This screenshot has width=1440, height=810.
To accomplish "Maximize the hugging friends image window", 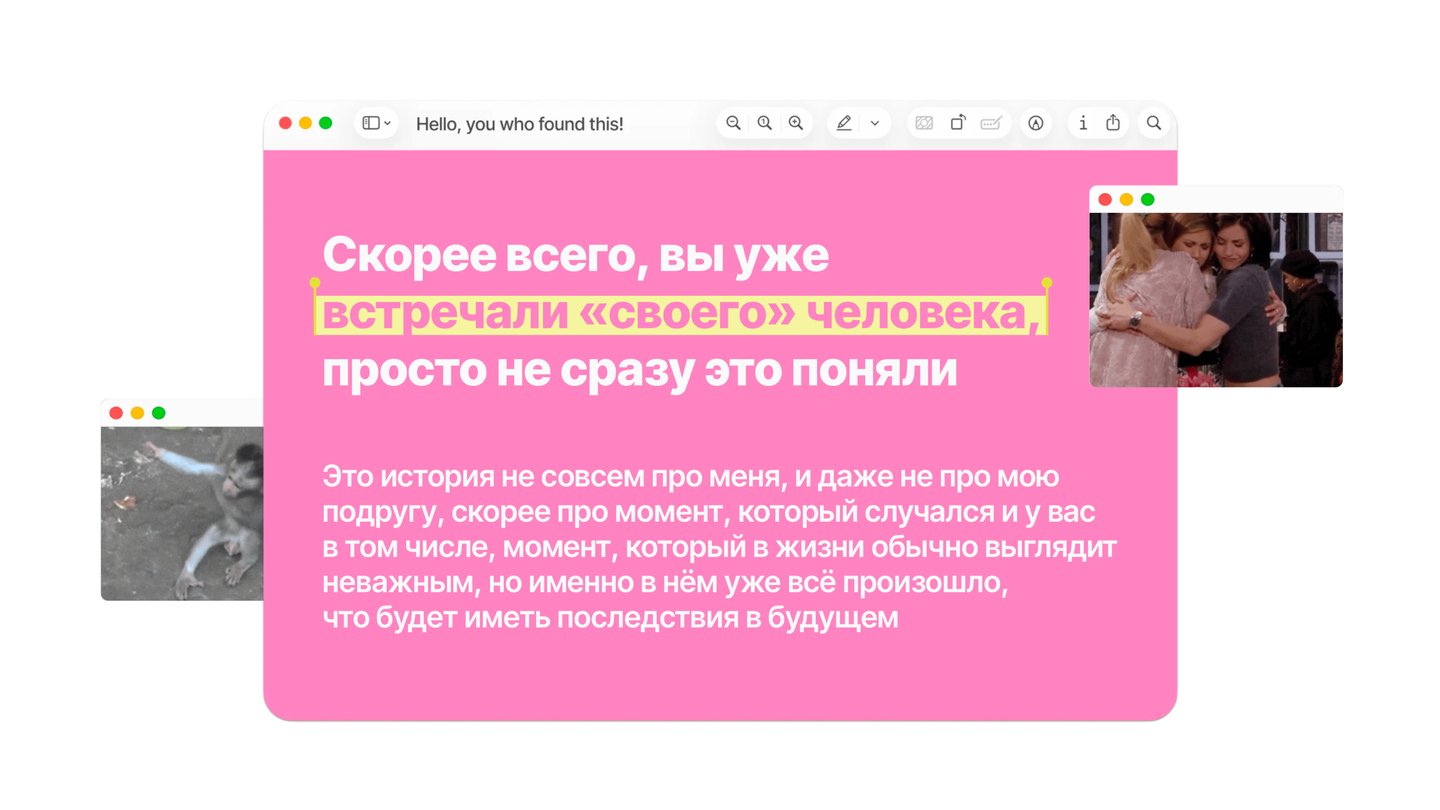I will tap(1147, 199).
